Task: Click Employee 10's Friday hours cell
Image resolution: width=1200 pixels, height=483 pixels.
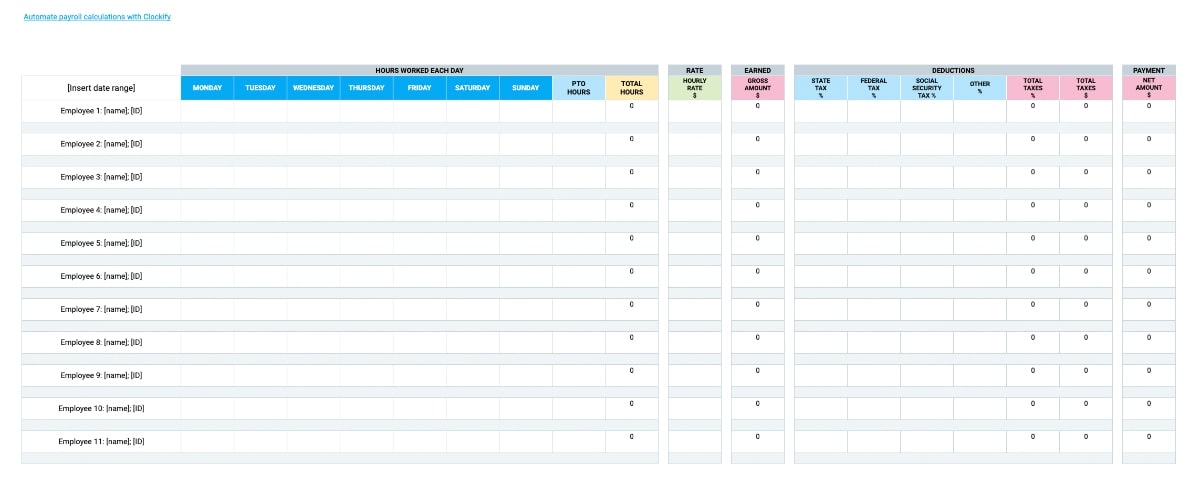Action: coord(419,408)
